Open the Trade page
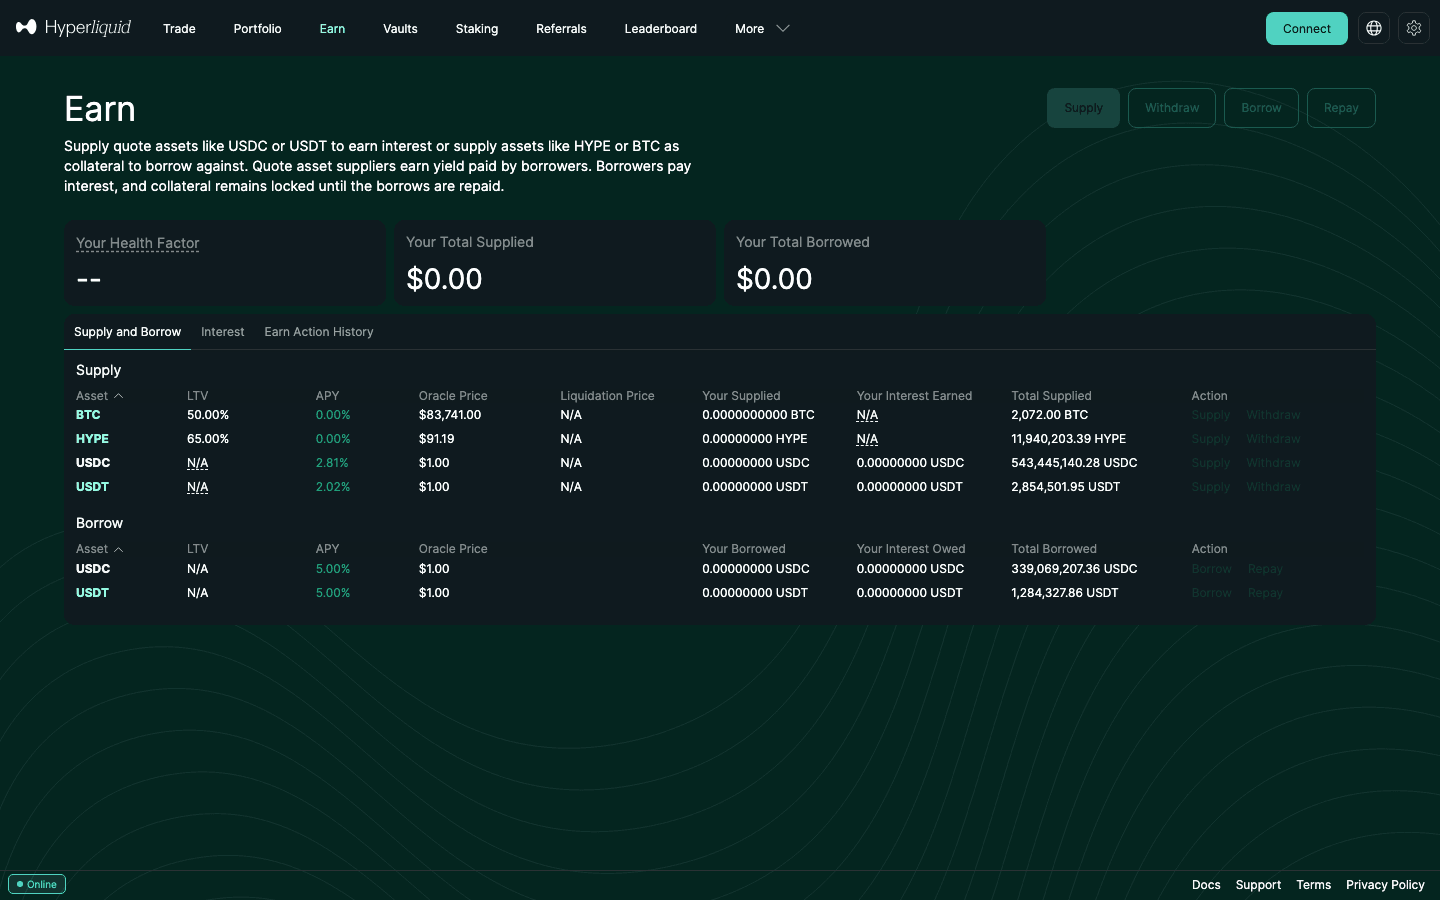This screenshot has width=1440, height=900. (179, 29)
